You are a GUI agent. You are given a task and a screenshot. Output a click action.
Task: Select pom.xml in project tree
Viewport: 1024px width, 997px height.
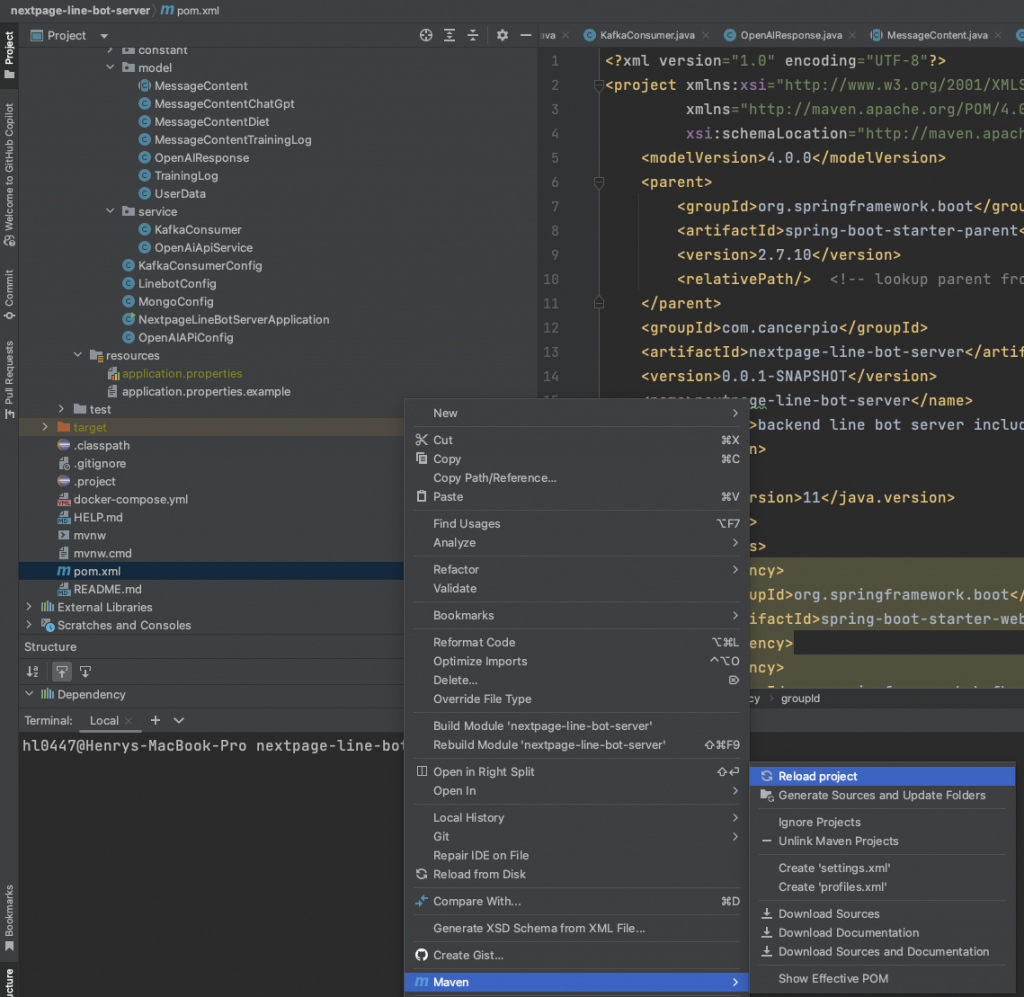click(96, 571)
